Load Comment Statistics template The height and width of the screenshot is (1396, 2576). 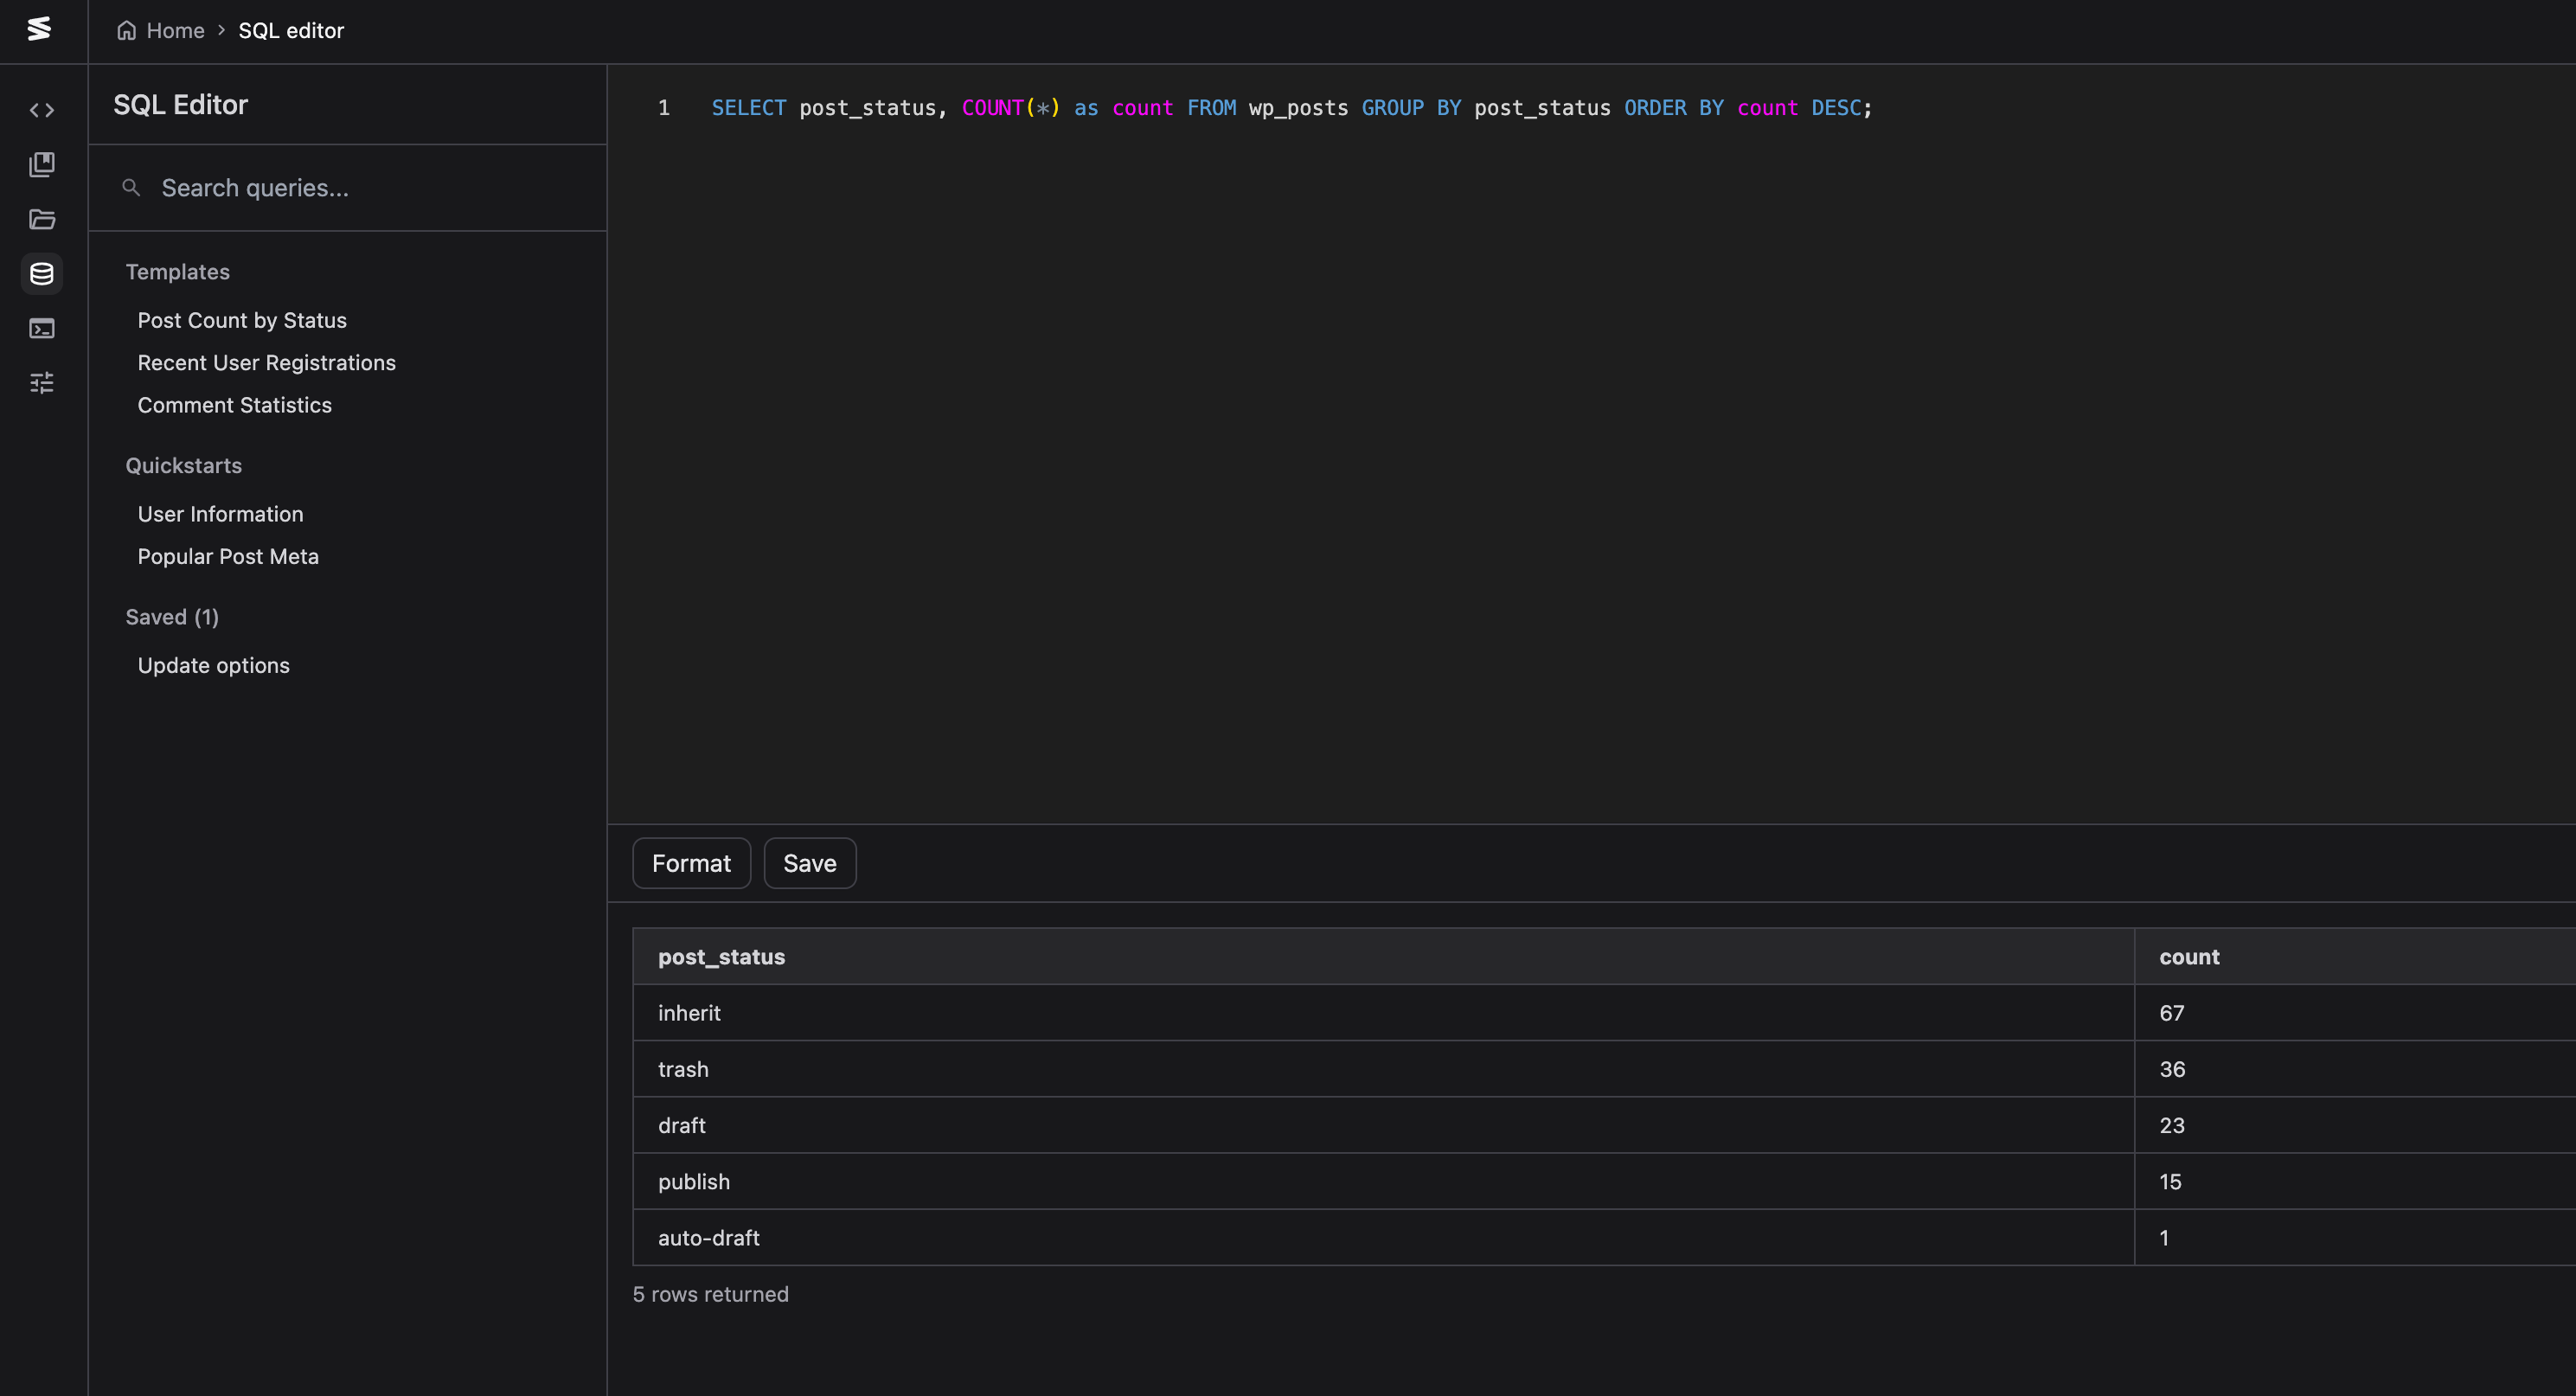(234, 404)
